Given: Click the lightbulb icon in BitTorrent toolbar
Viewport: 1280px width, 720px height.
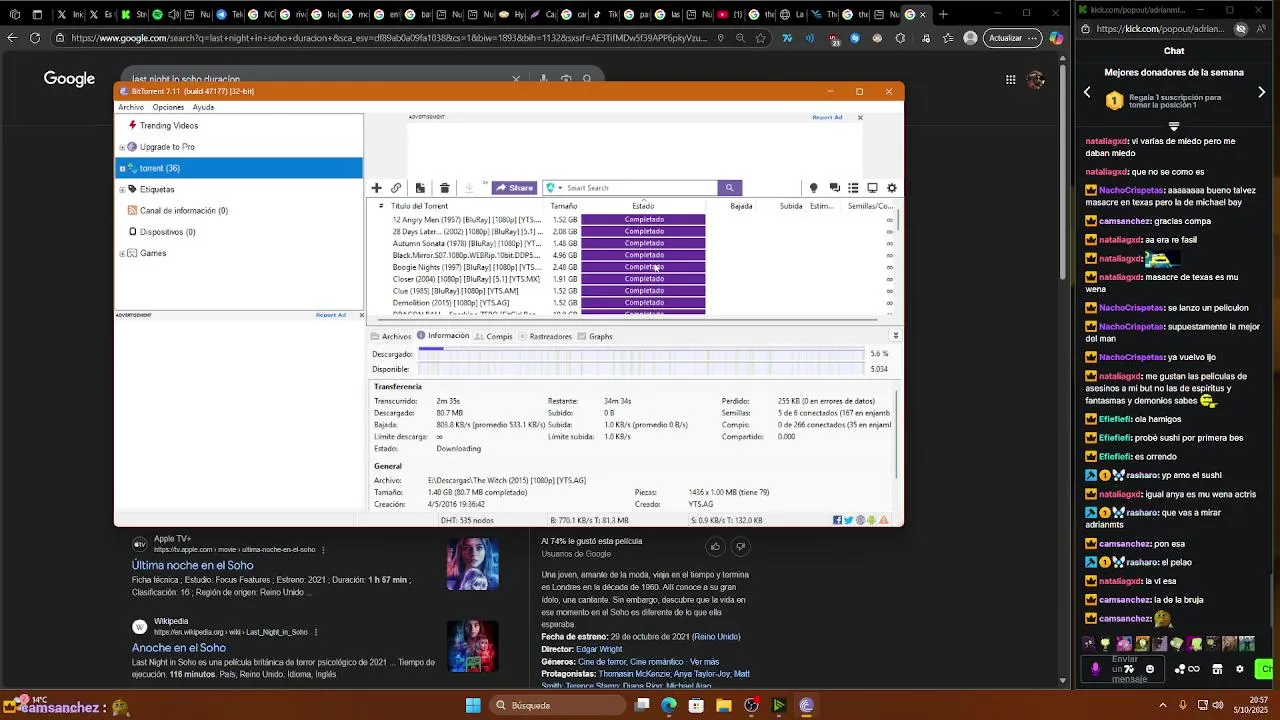Looking at the screenshot, I should (x=813, y=188).
